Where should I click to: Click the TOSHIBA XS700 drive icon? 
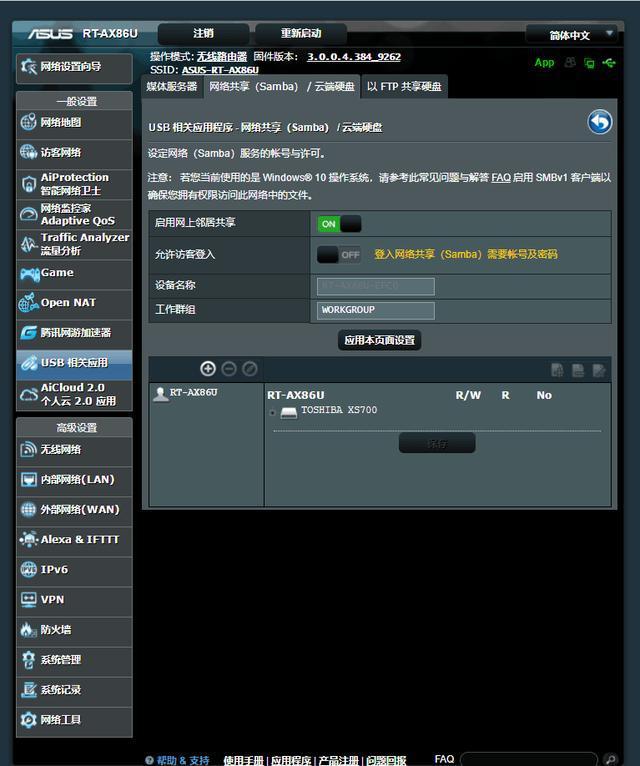click(288, 413)
